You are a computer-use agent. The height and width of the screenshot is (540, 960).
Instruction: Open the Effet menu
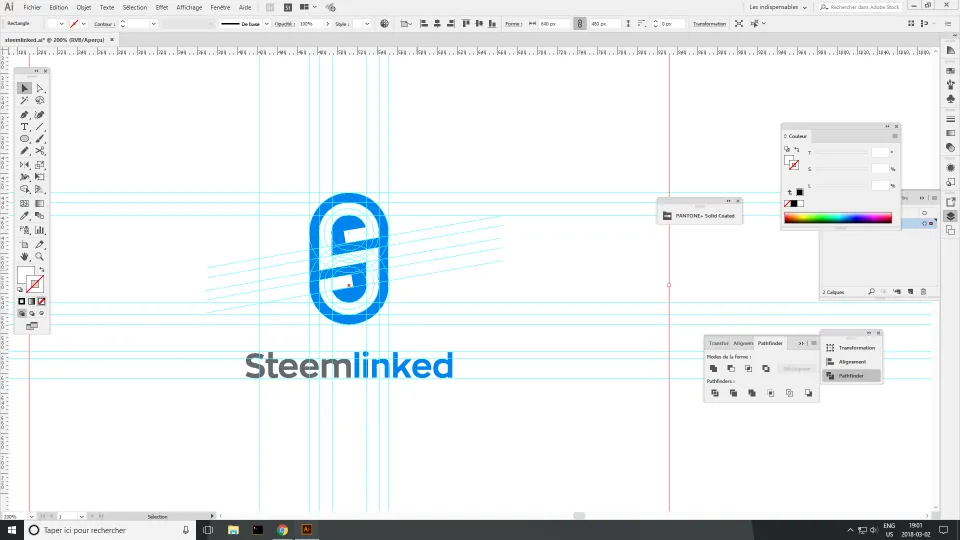point(162,7)
